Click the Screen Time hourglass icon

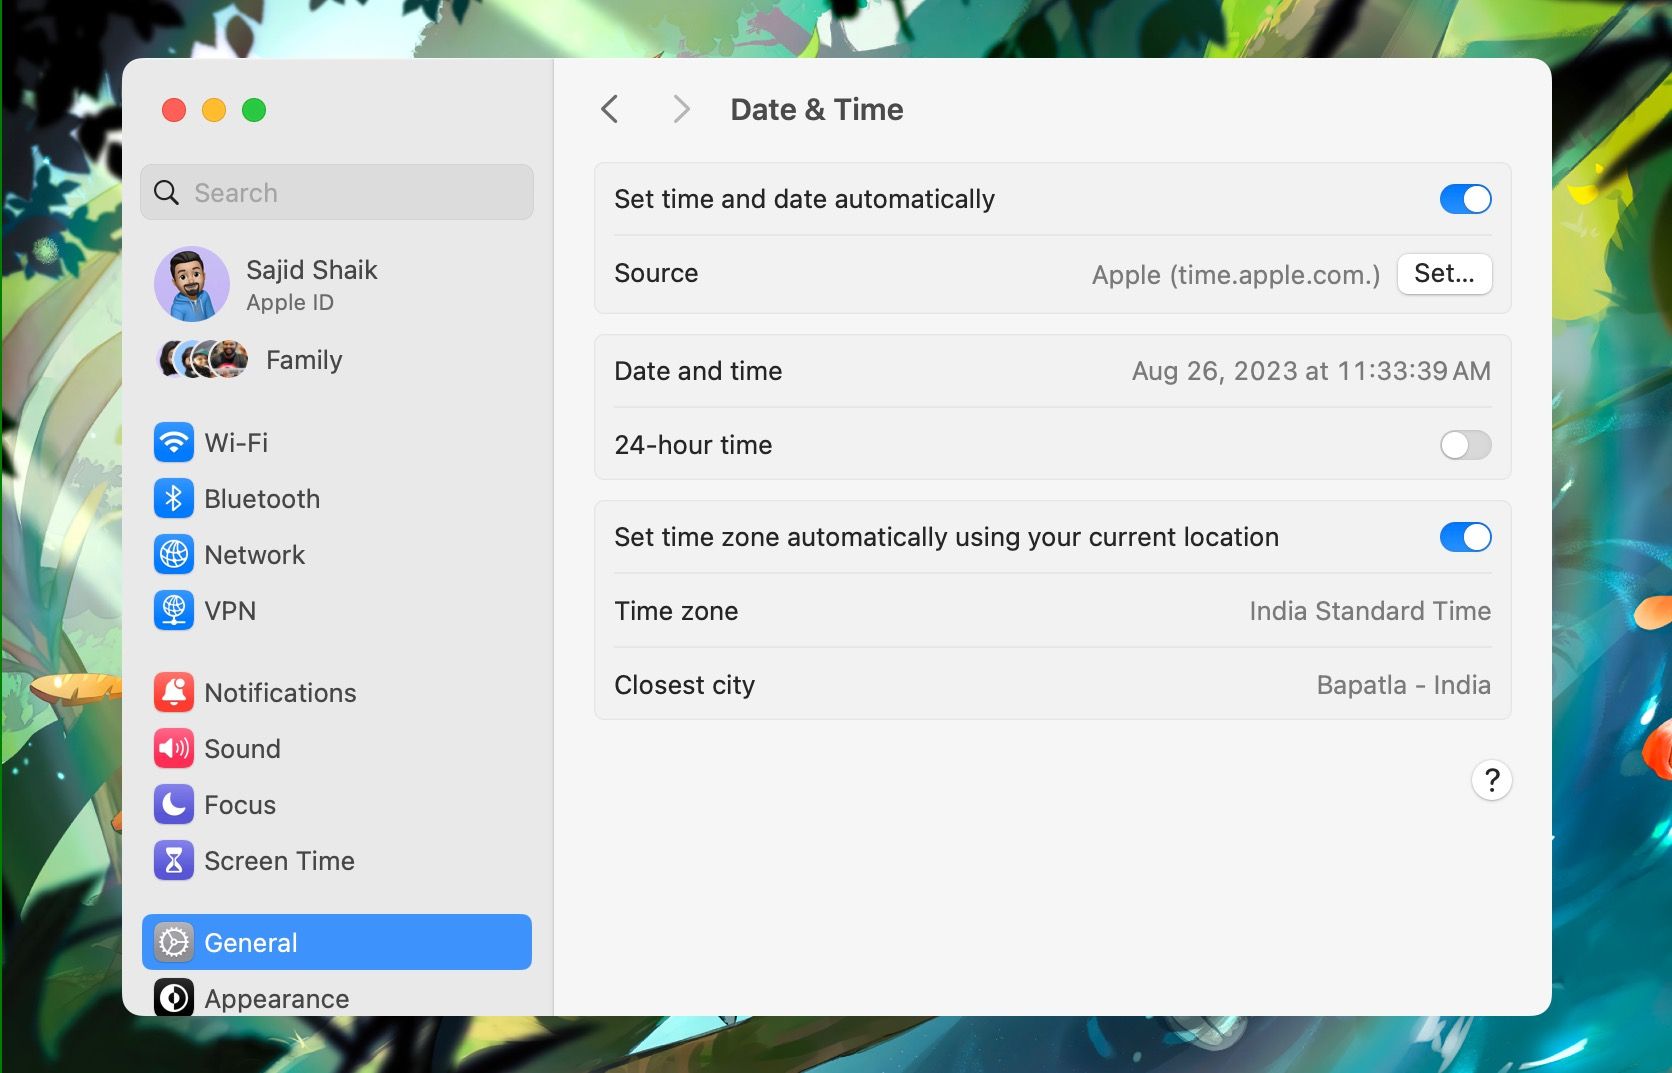tap(174, 860)
